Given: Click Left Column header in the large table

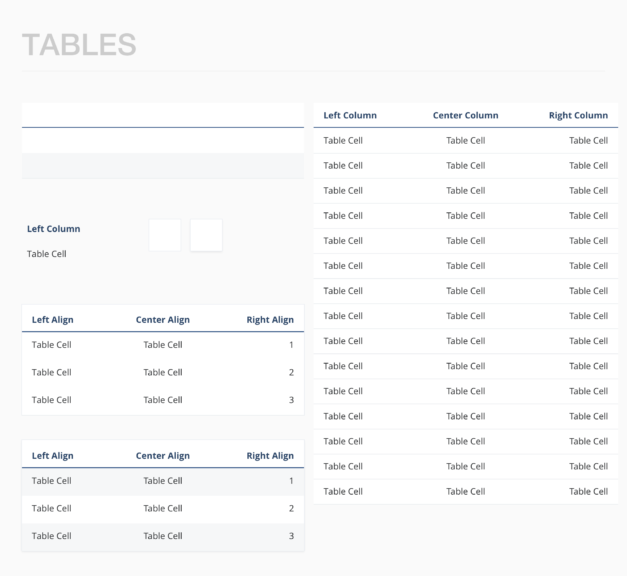Looking at the screenshot, I should [350, 115].
